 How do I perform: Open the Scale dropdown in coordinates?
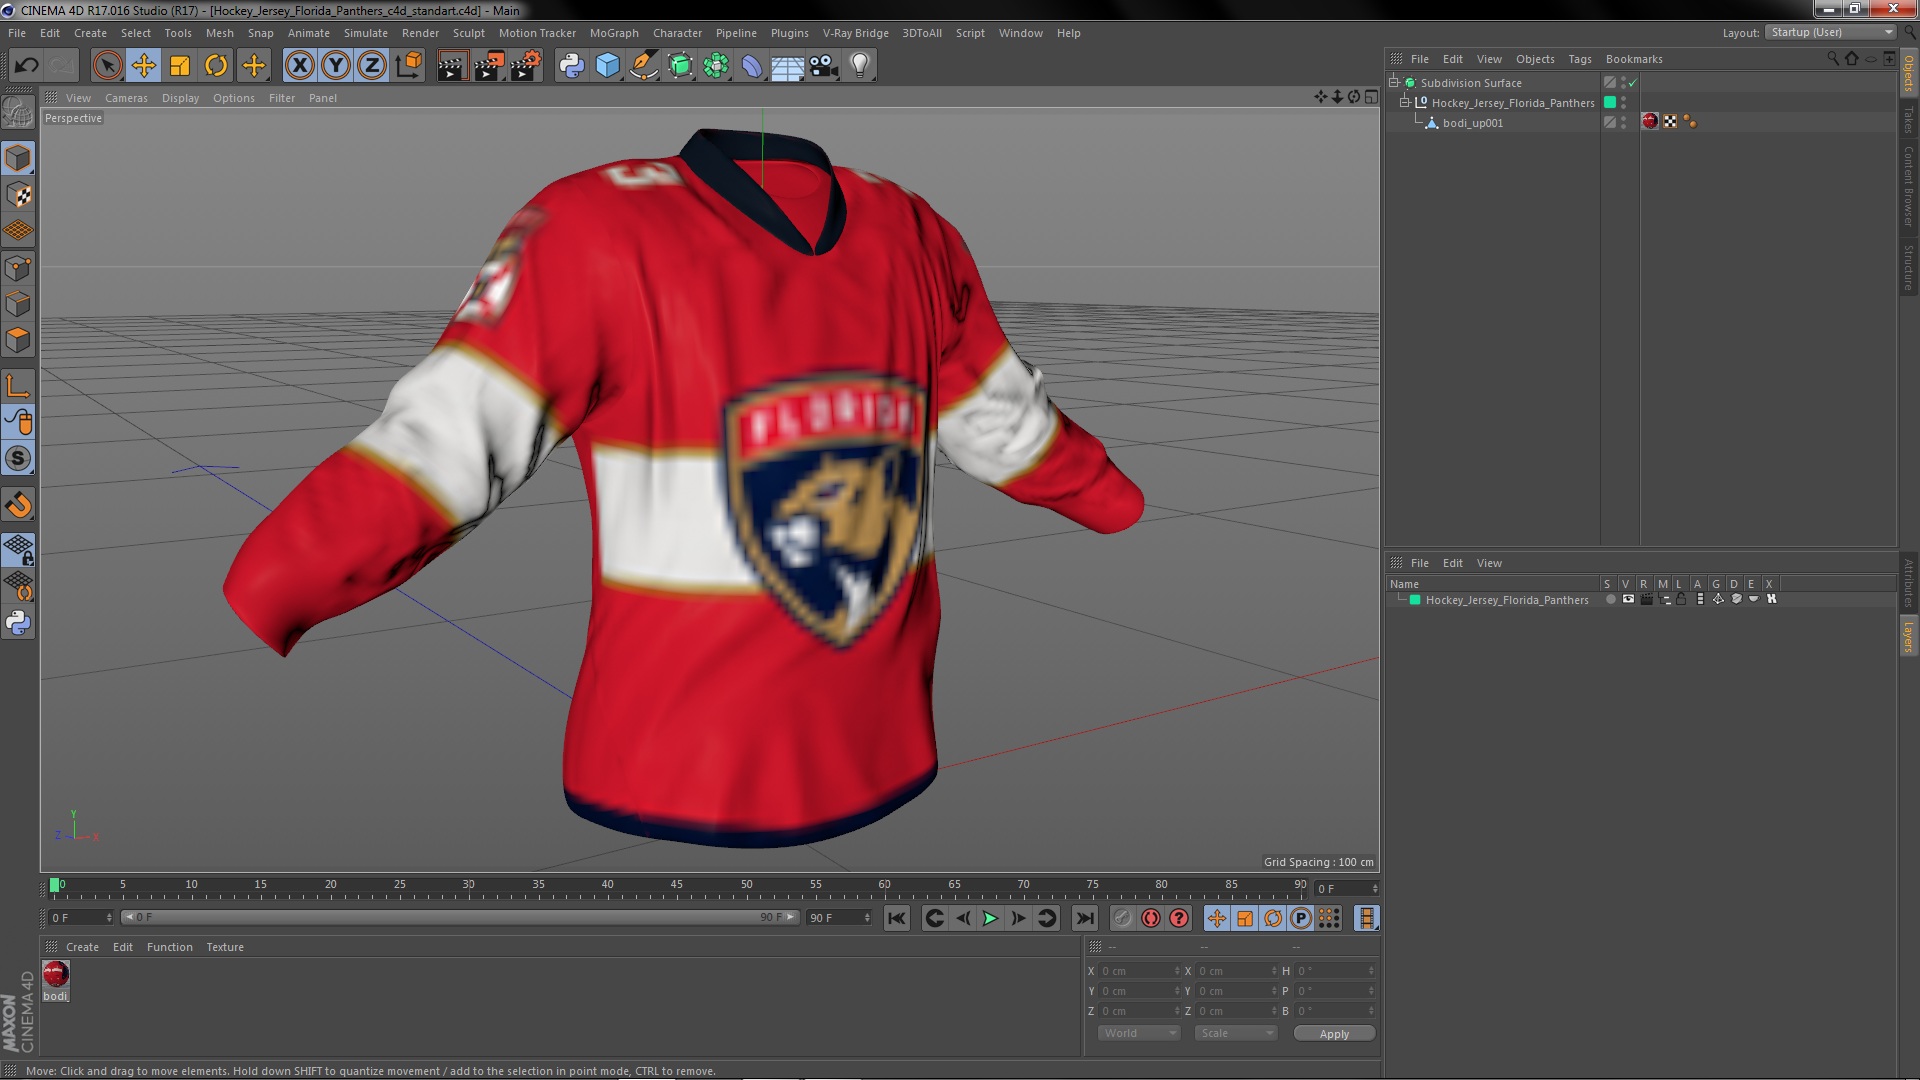click(1236, 1033)
